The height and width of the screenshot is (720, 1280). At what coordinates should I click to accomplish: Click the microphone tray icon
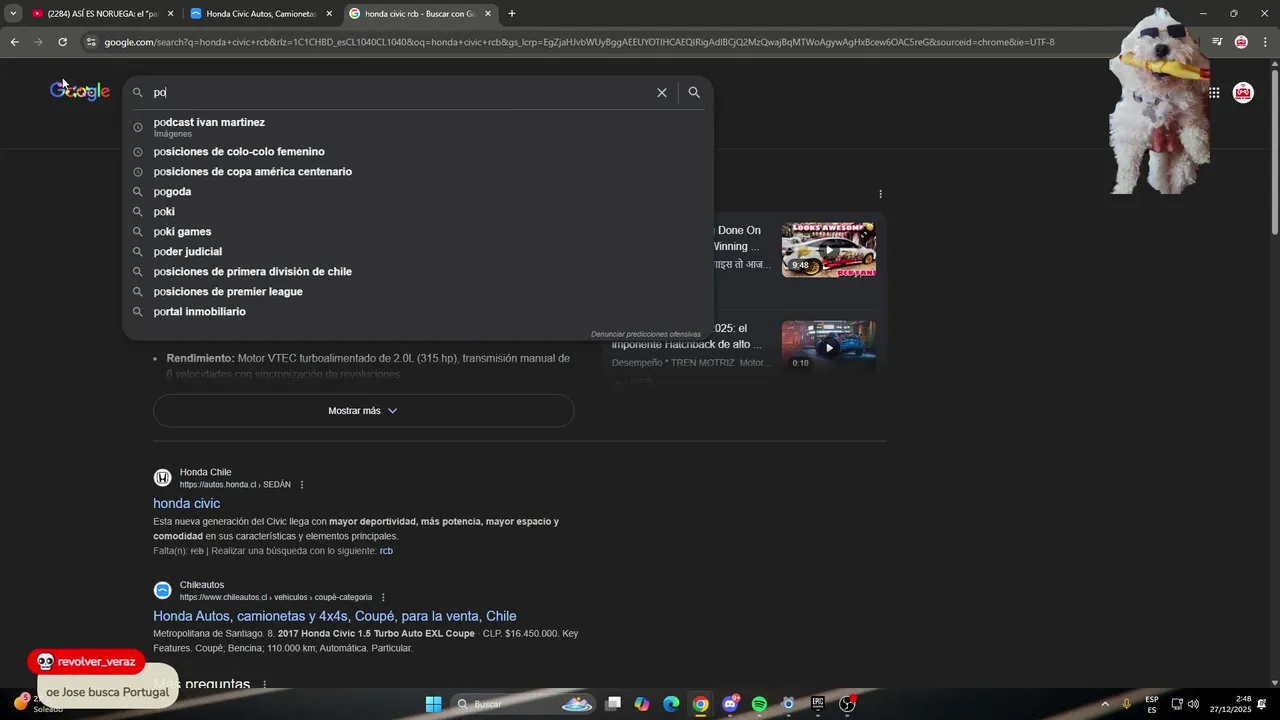coord(1127,704)
